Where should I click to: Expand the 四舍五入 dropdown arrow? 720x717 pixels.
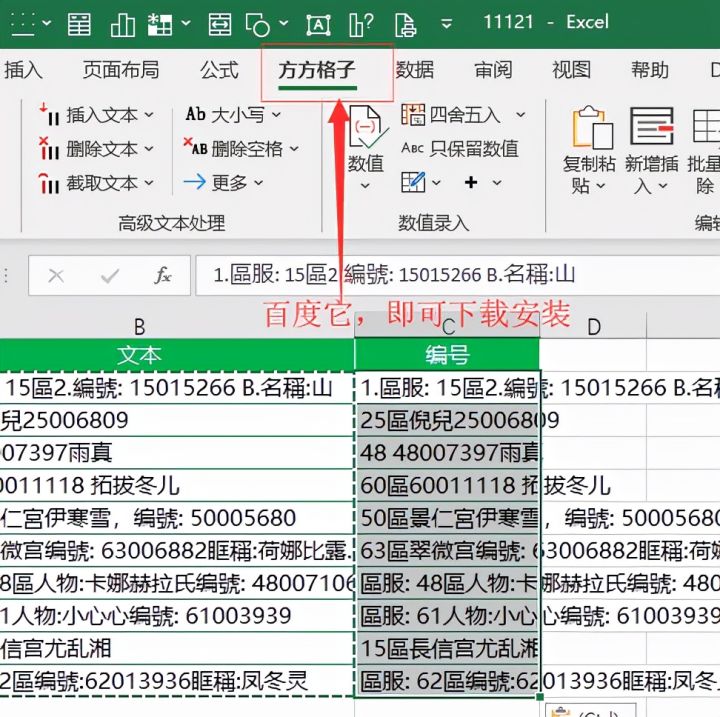pyautogui.click(x=520, y=114)
